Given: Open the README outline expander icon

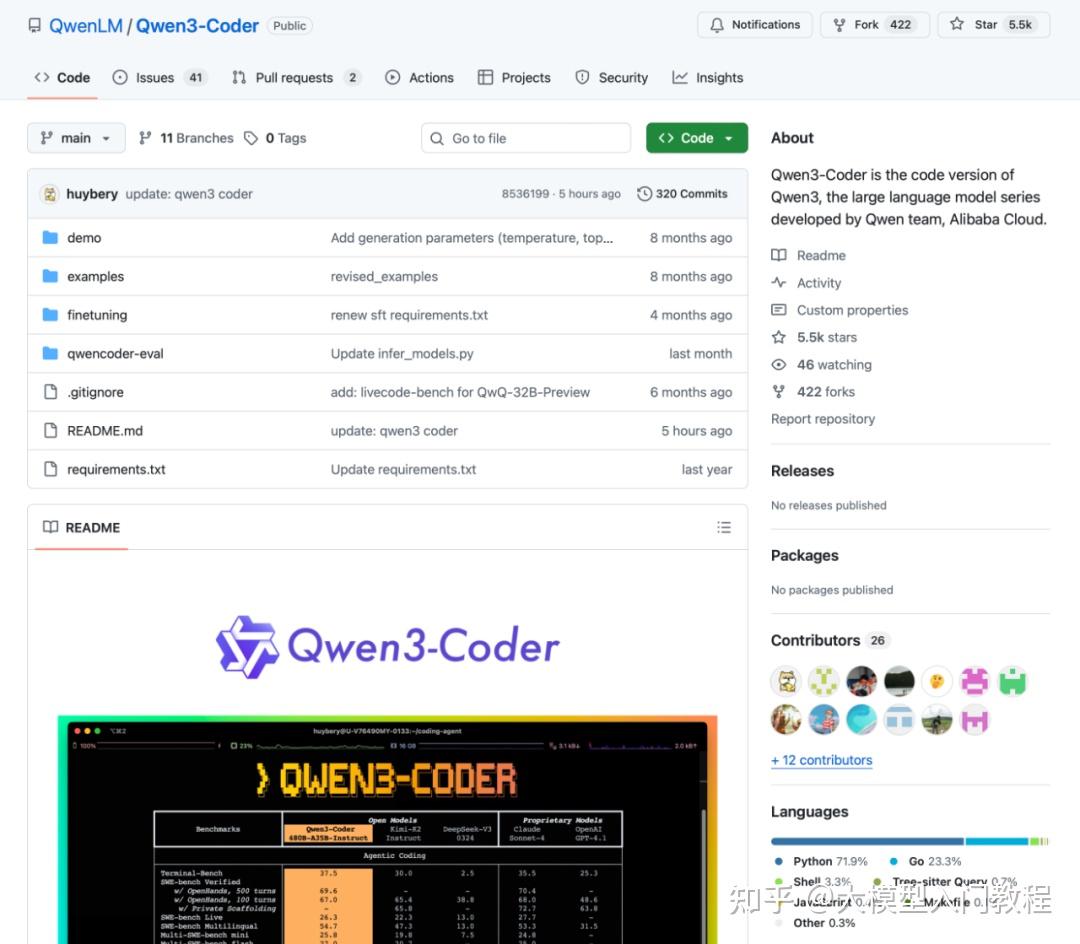Looking at the screenshot, I should pos(724,527).
